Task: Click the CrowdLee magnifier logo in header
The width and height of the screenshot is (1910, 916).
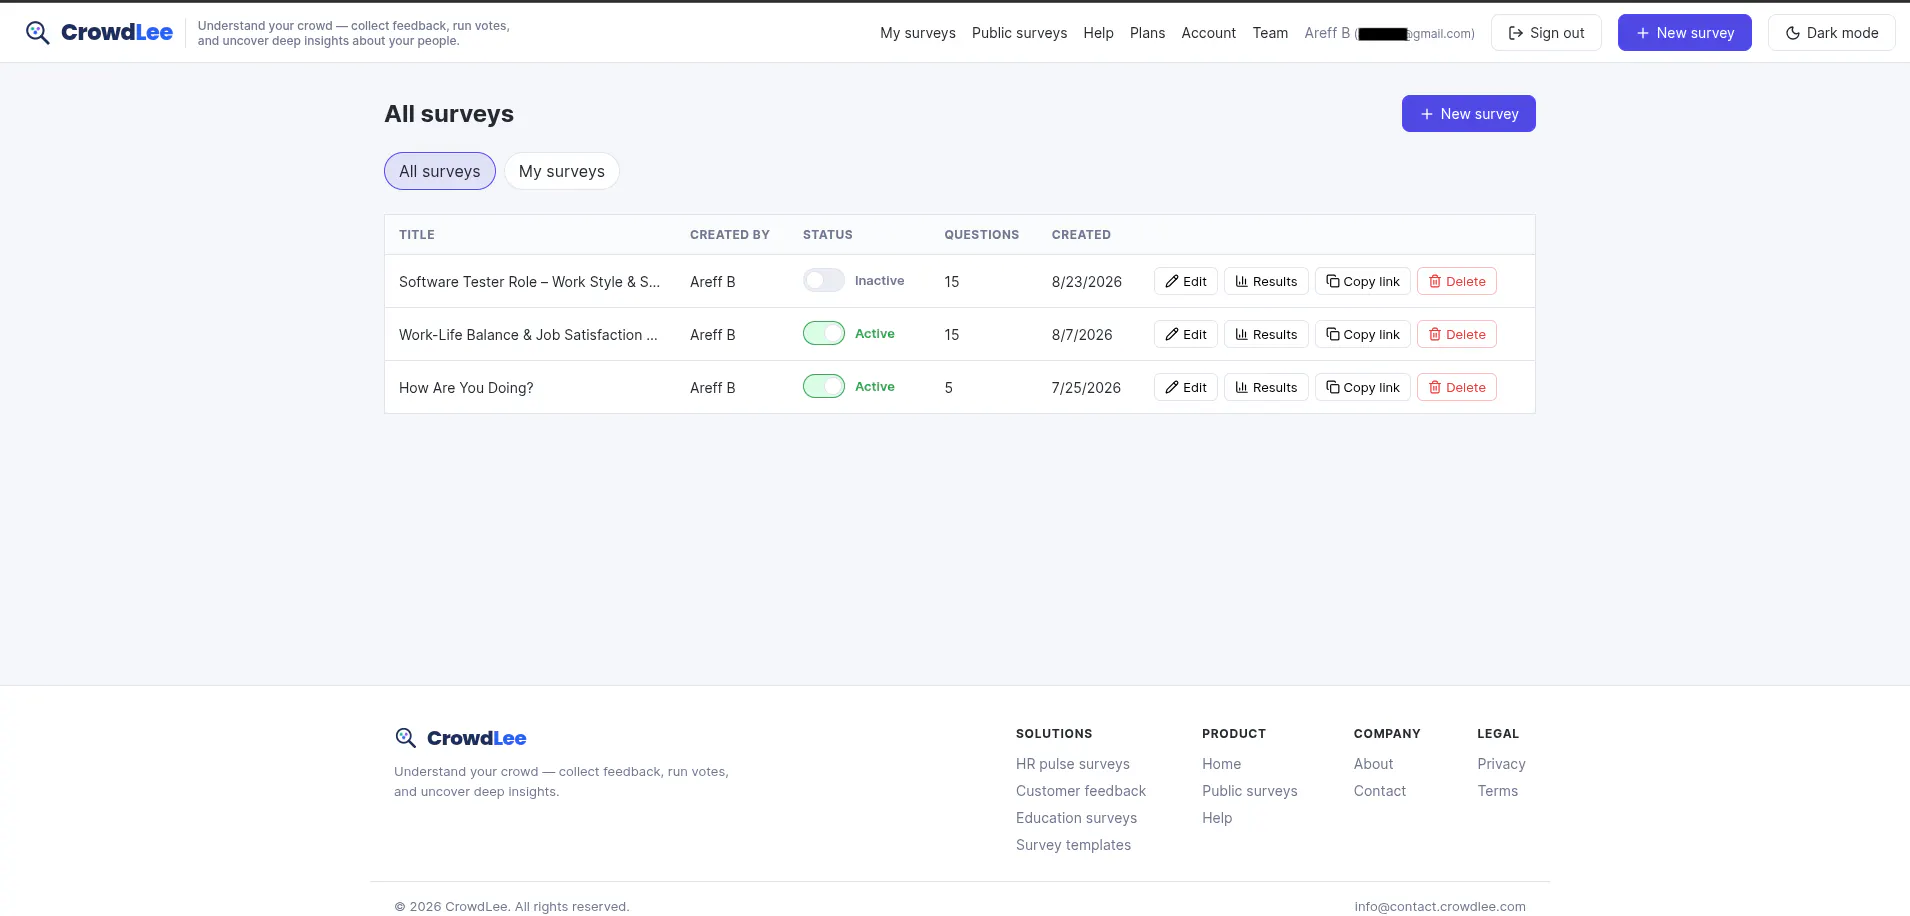Action: 37,33
